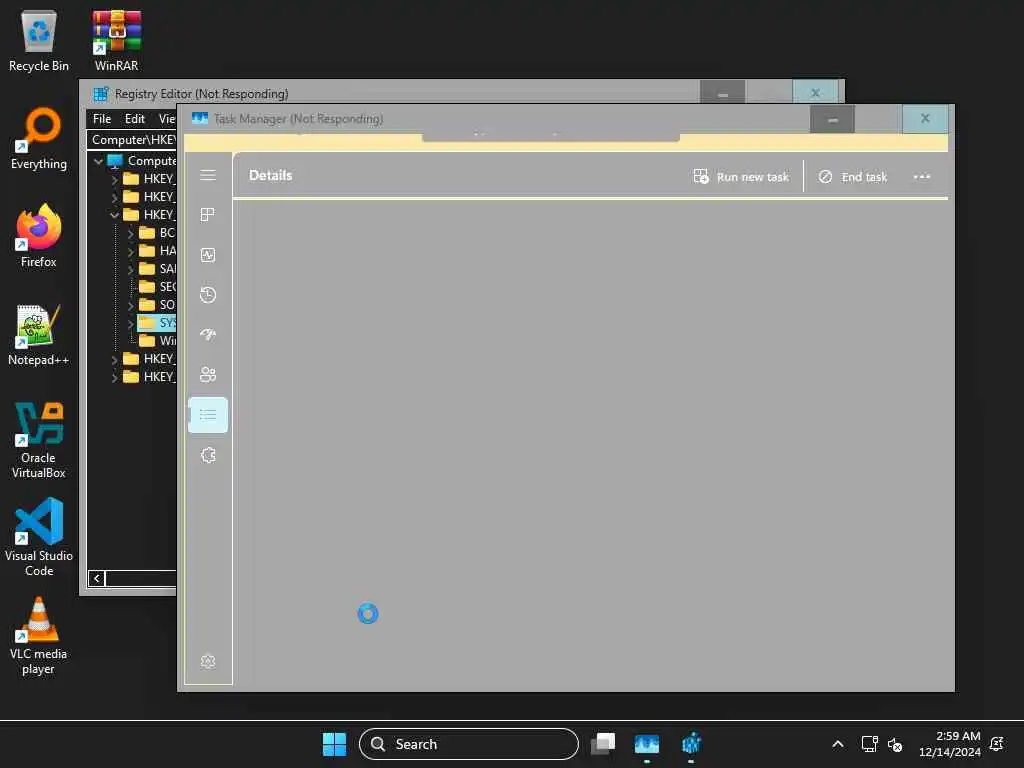Click left scroll arrow in Registry Editor
1024x768 pixels.
click(97, 578)
